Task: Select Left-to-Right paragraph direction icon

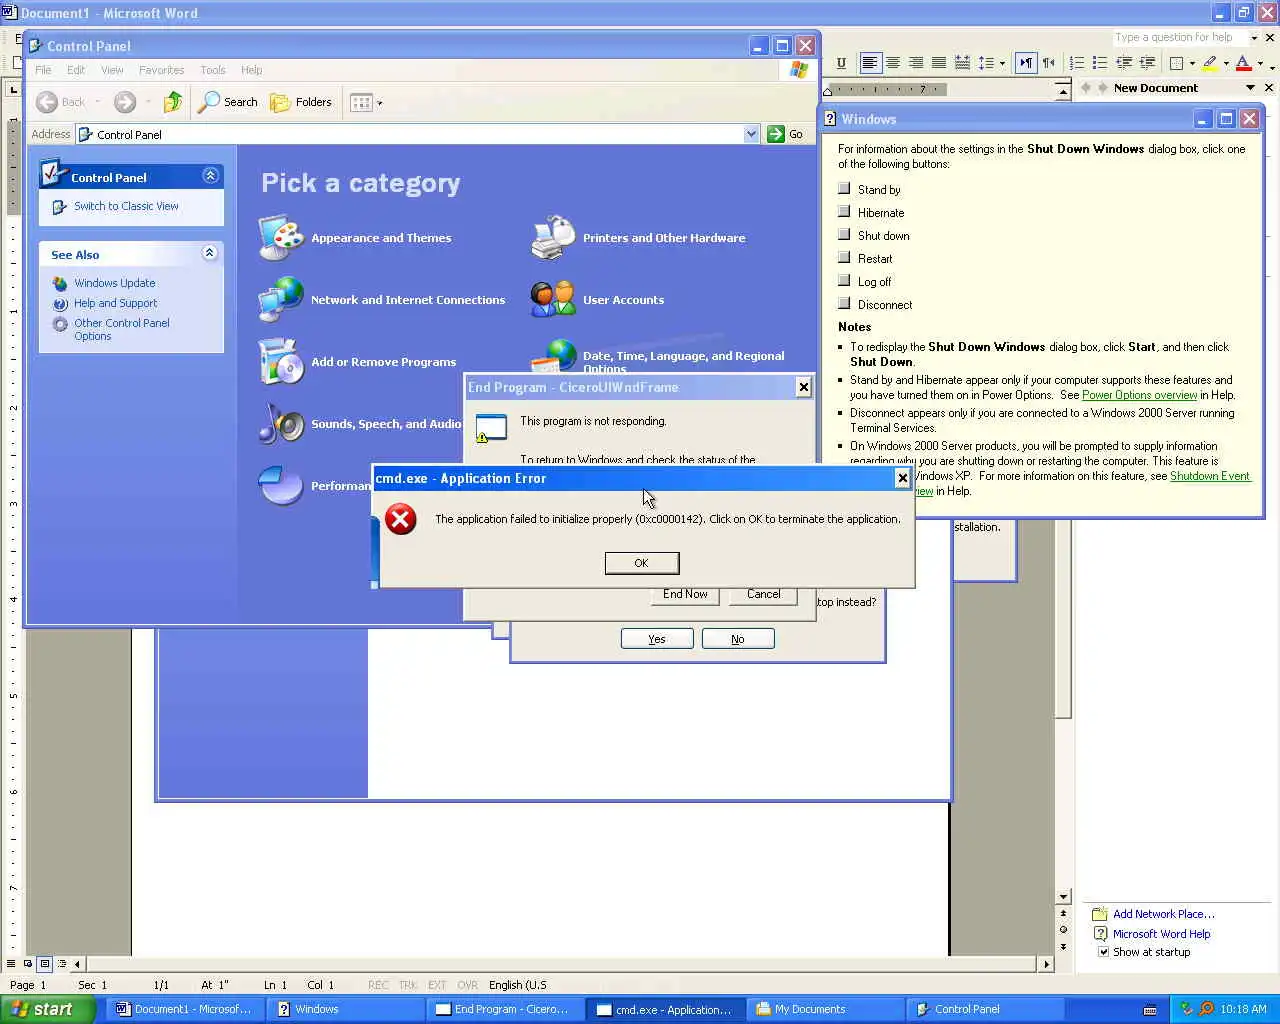Action: 1026,63
